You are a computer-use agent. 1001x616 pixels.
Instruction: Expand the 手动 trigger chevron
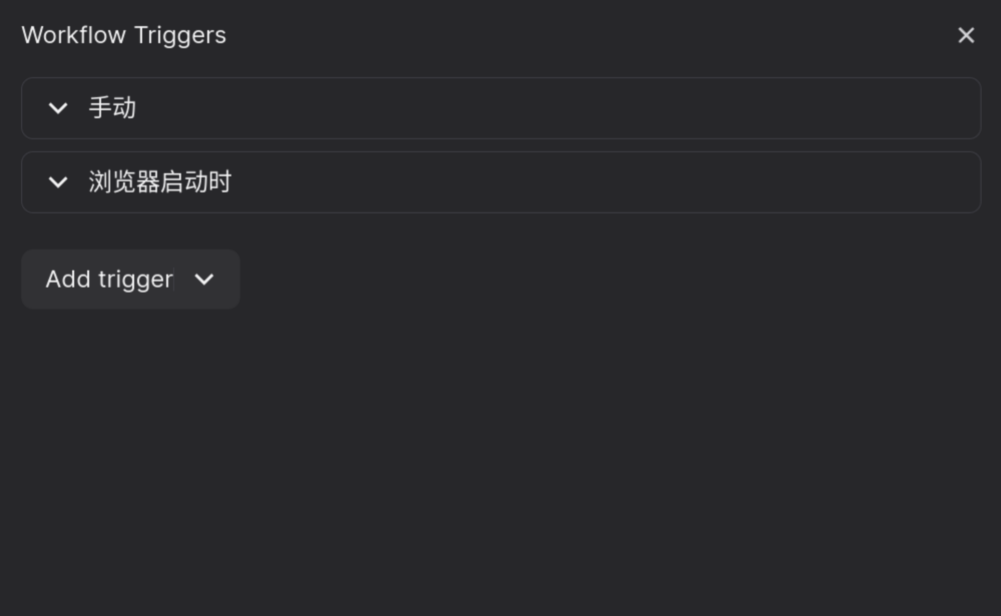(x=58, y=109)
